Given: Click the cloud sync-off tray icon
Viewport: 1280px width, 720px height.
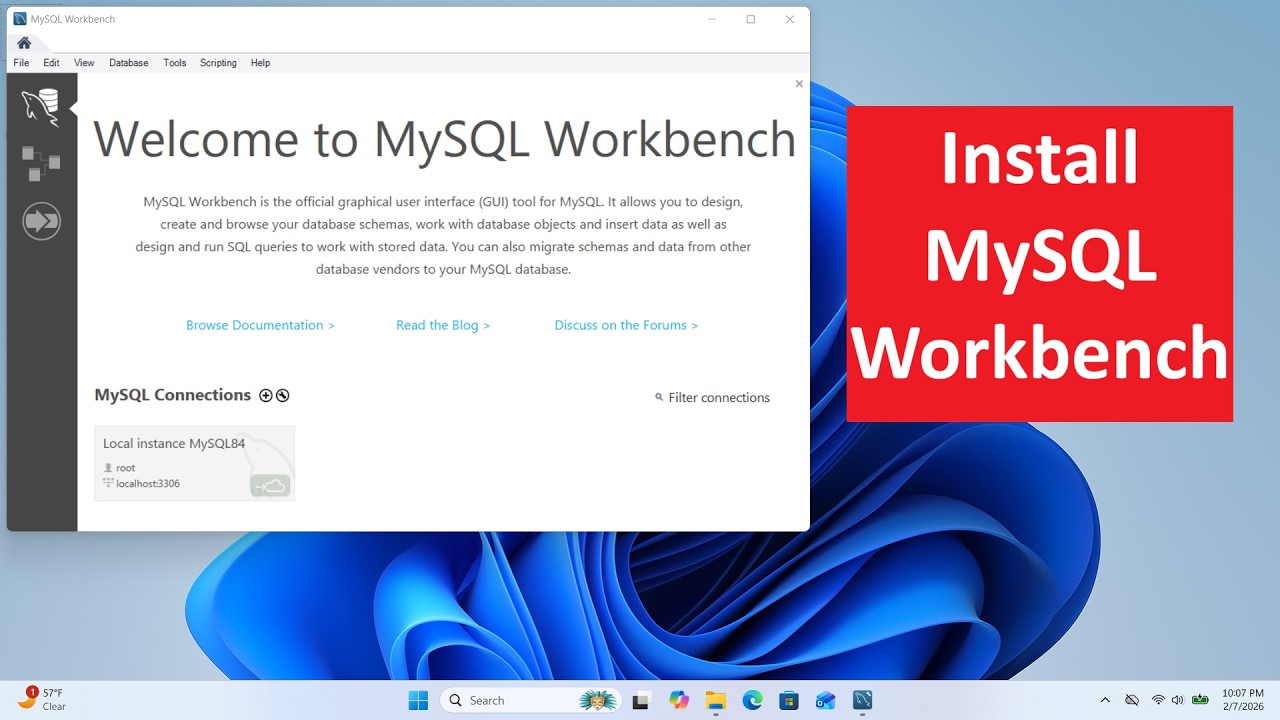Looking at the screenshot, I should click(1132, 700).
